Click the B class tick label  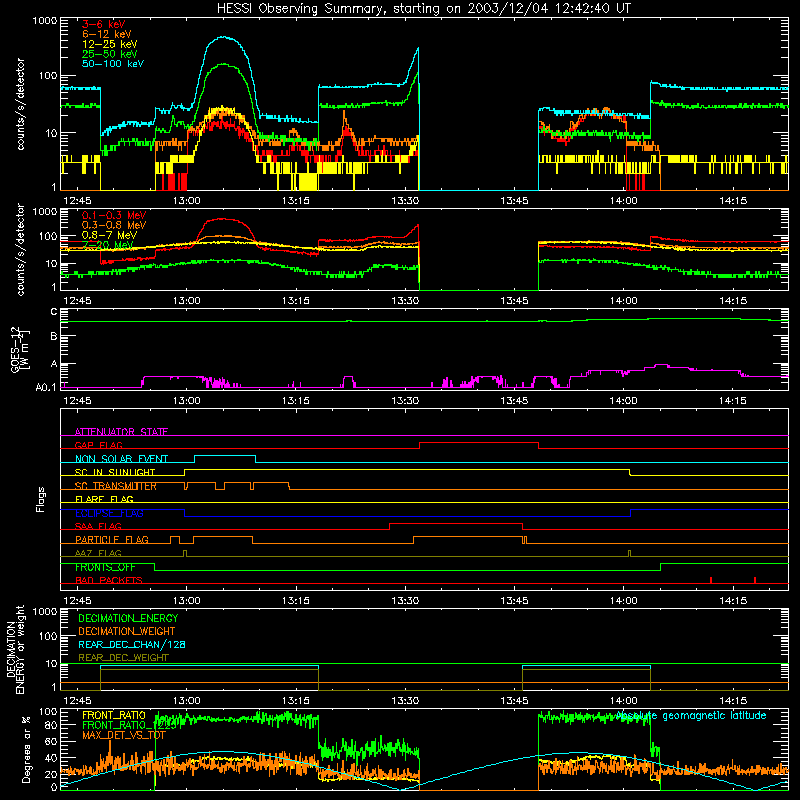(54, 337)
